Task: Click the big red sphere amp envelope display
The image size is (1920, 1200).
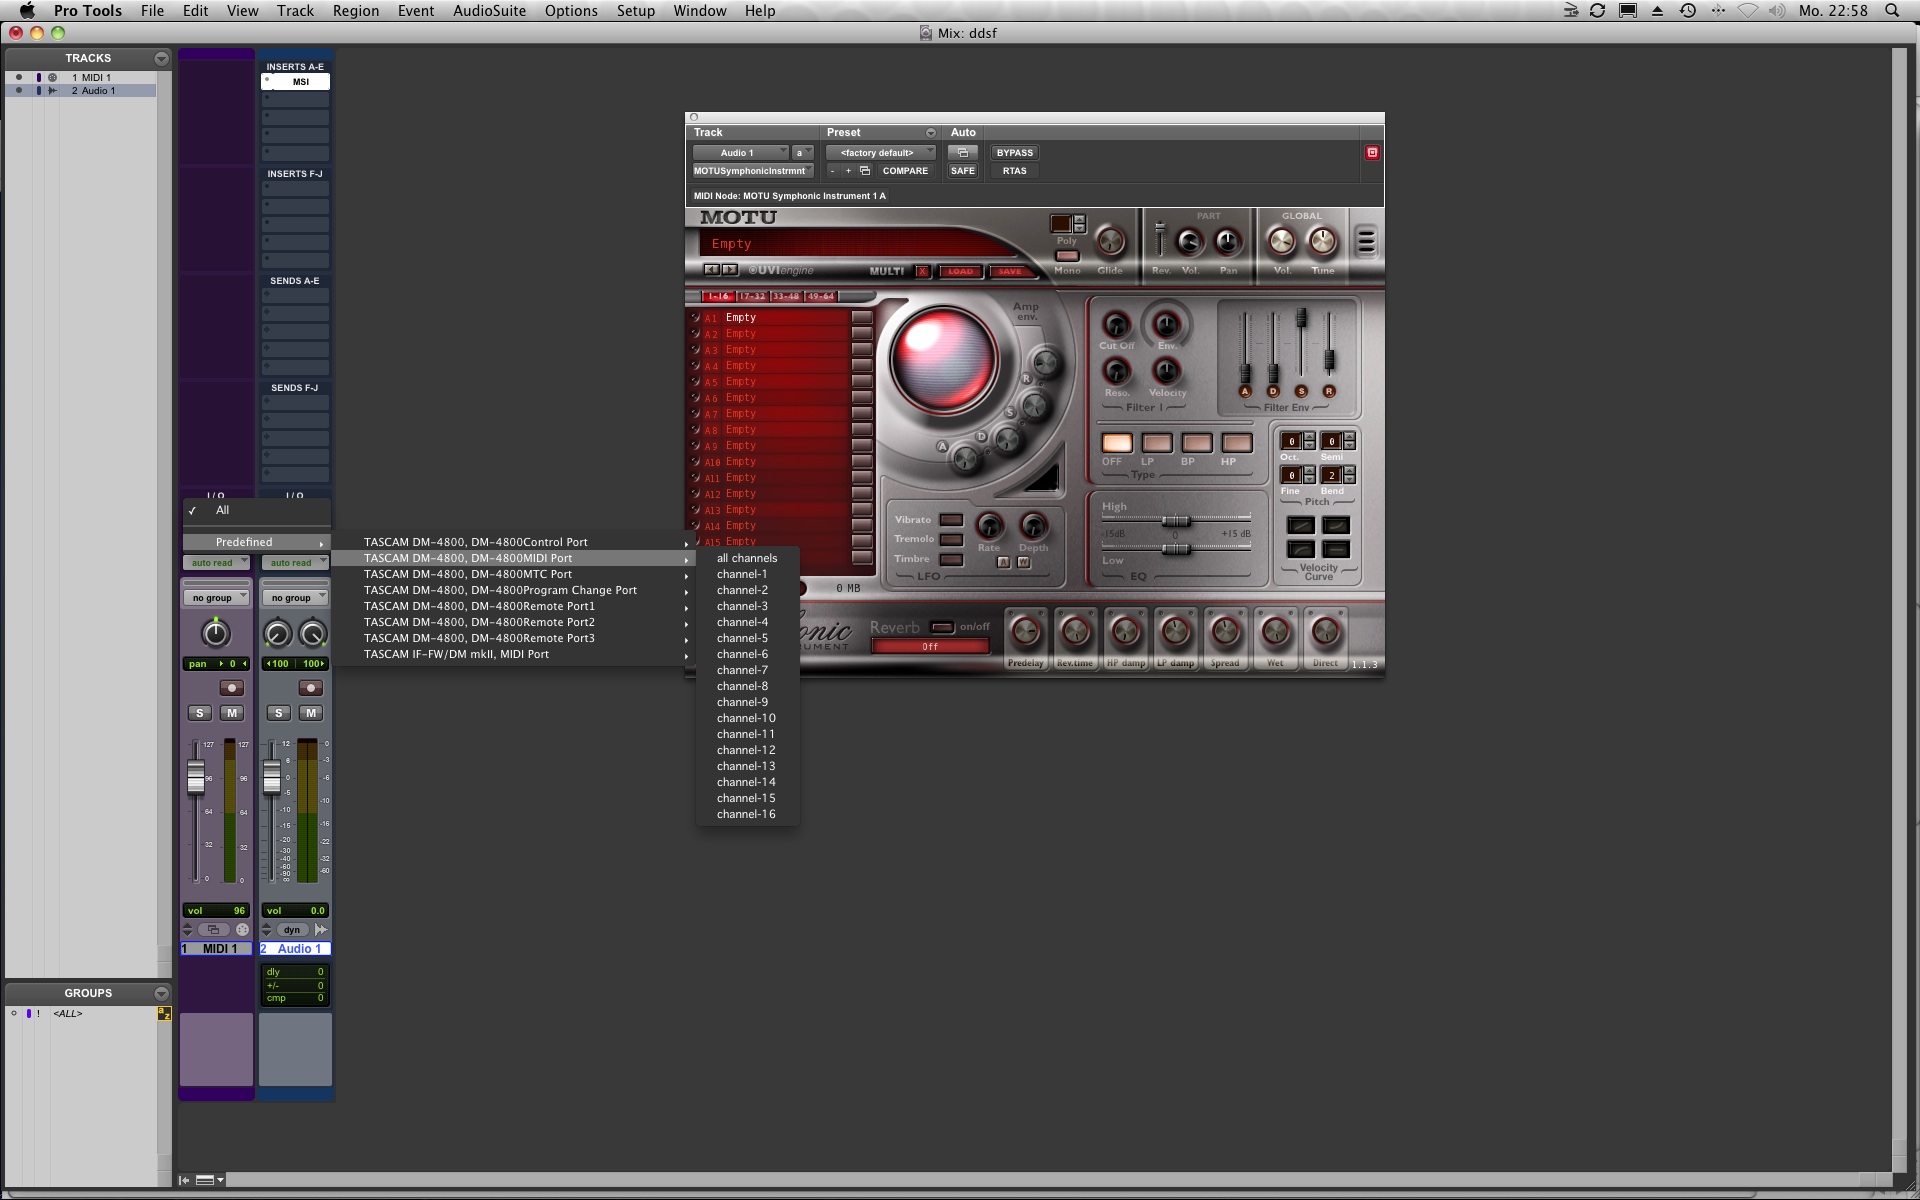Action: point(943,358)
